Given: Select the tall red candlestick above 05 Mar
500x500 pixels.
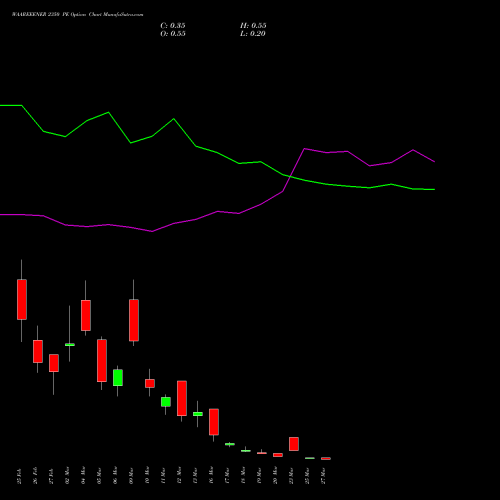Looking at the screenshot, I should (x=102, y=361).
